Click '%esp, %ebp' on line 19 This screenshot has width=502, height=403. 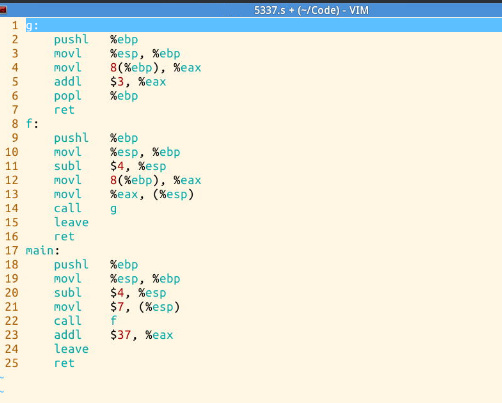click(145, 279)
